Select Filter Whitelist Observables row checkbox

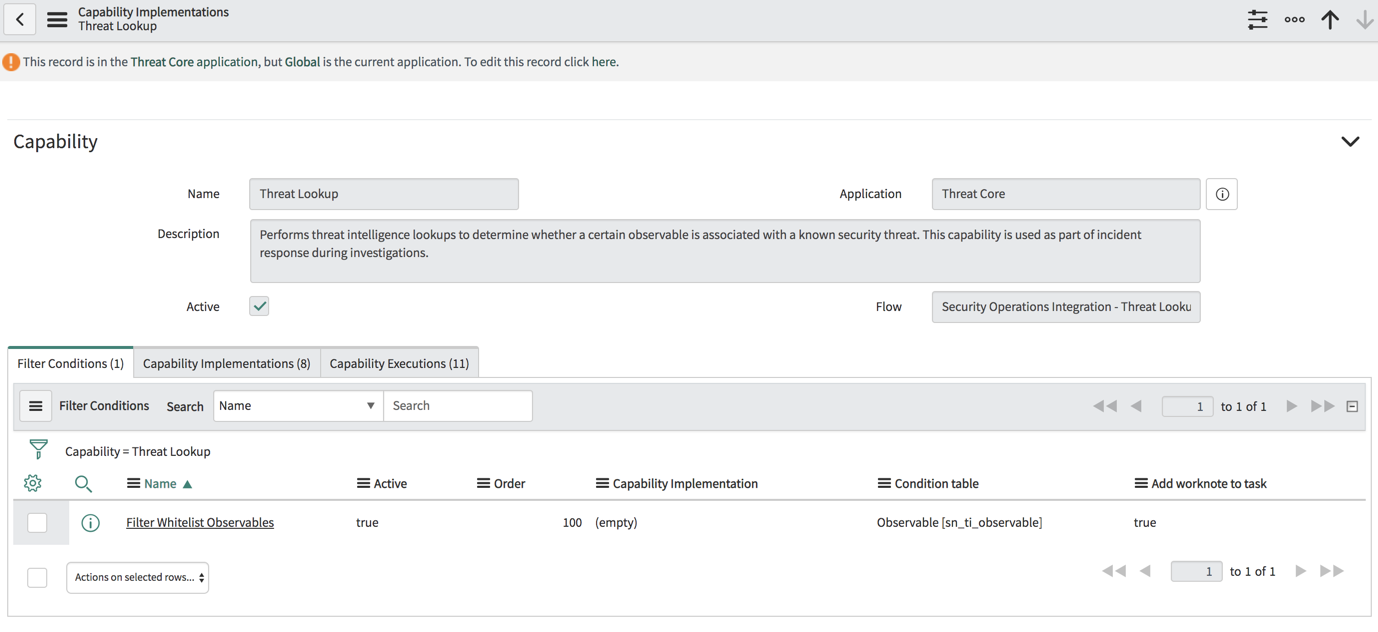click(37, 523)
